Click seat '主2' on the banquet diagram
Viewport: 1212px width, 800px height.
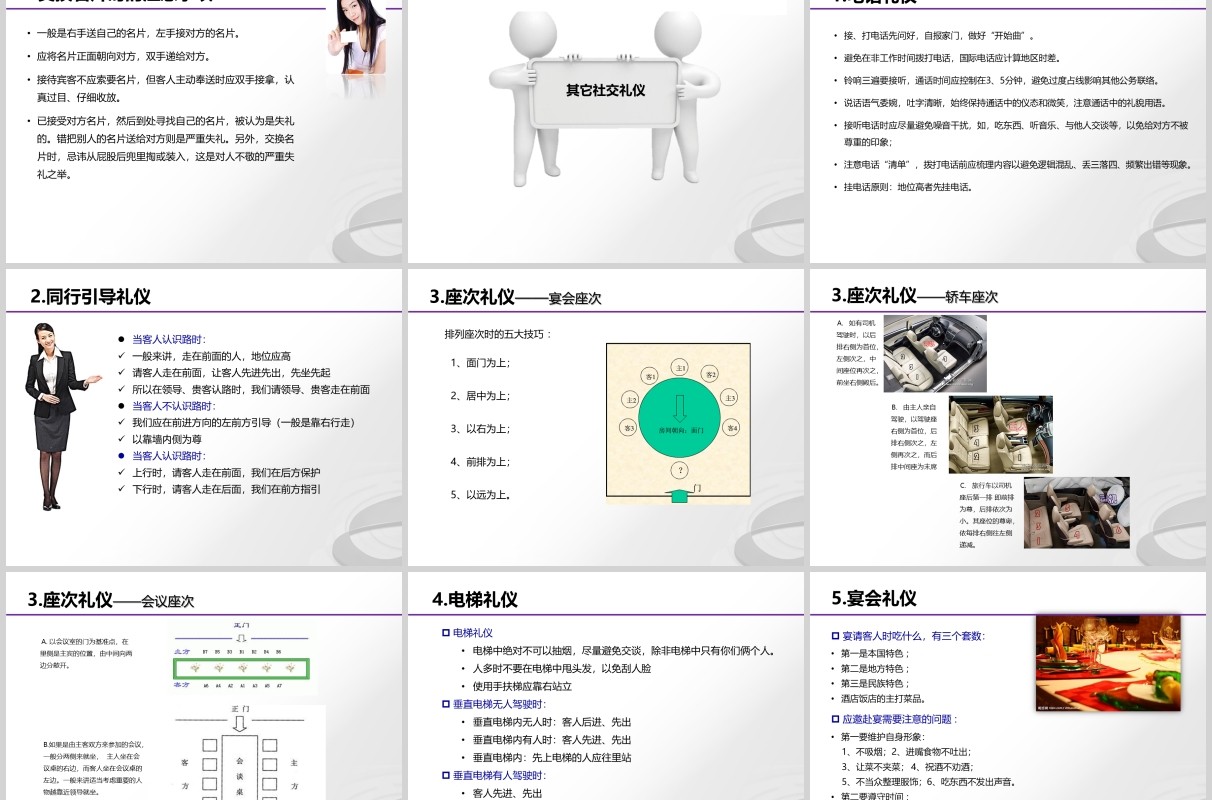(x=631, y=399)
